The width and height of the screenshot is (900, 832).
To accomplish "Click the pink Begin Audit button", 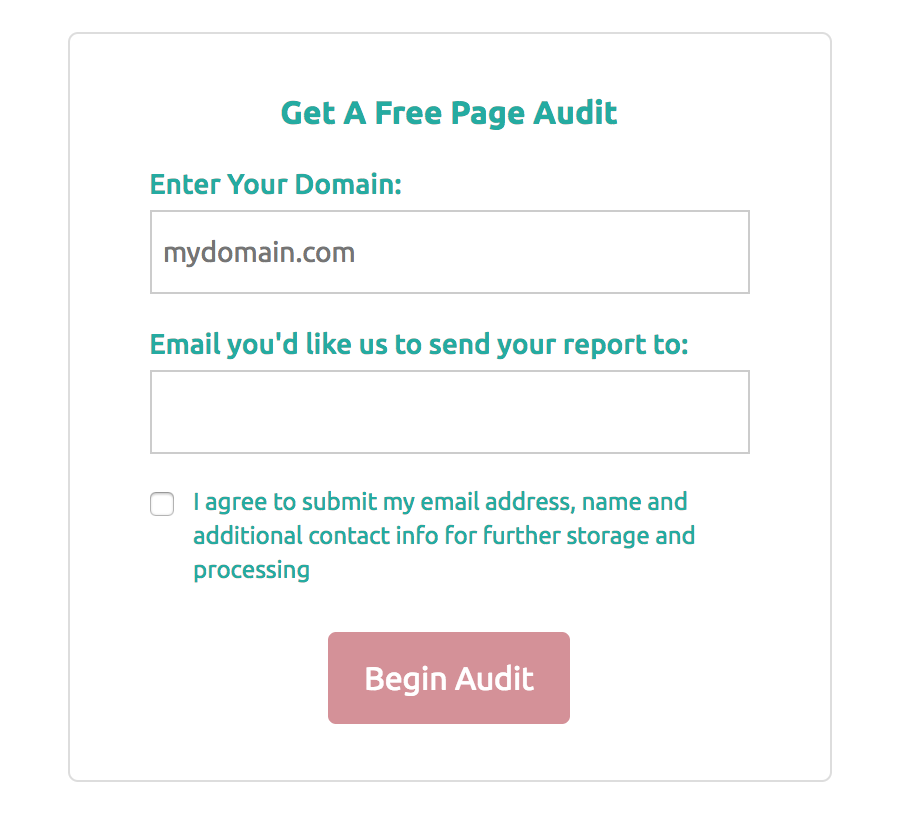I will 448,678.
